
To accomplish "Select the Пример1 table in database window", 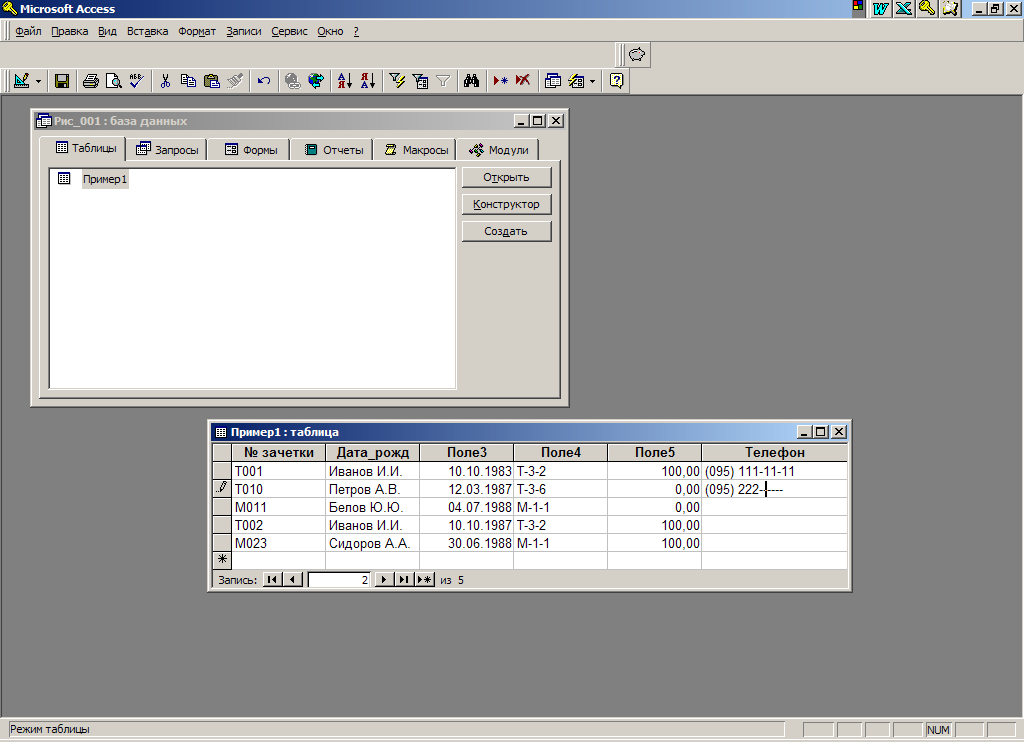I will point(104,179).
